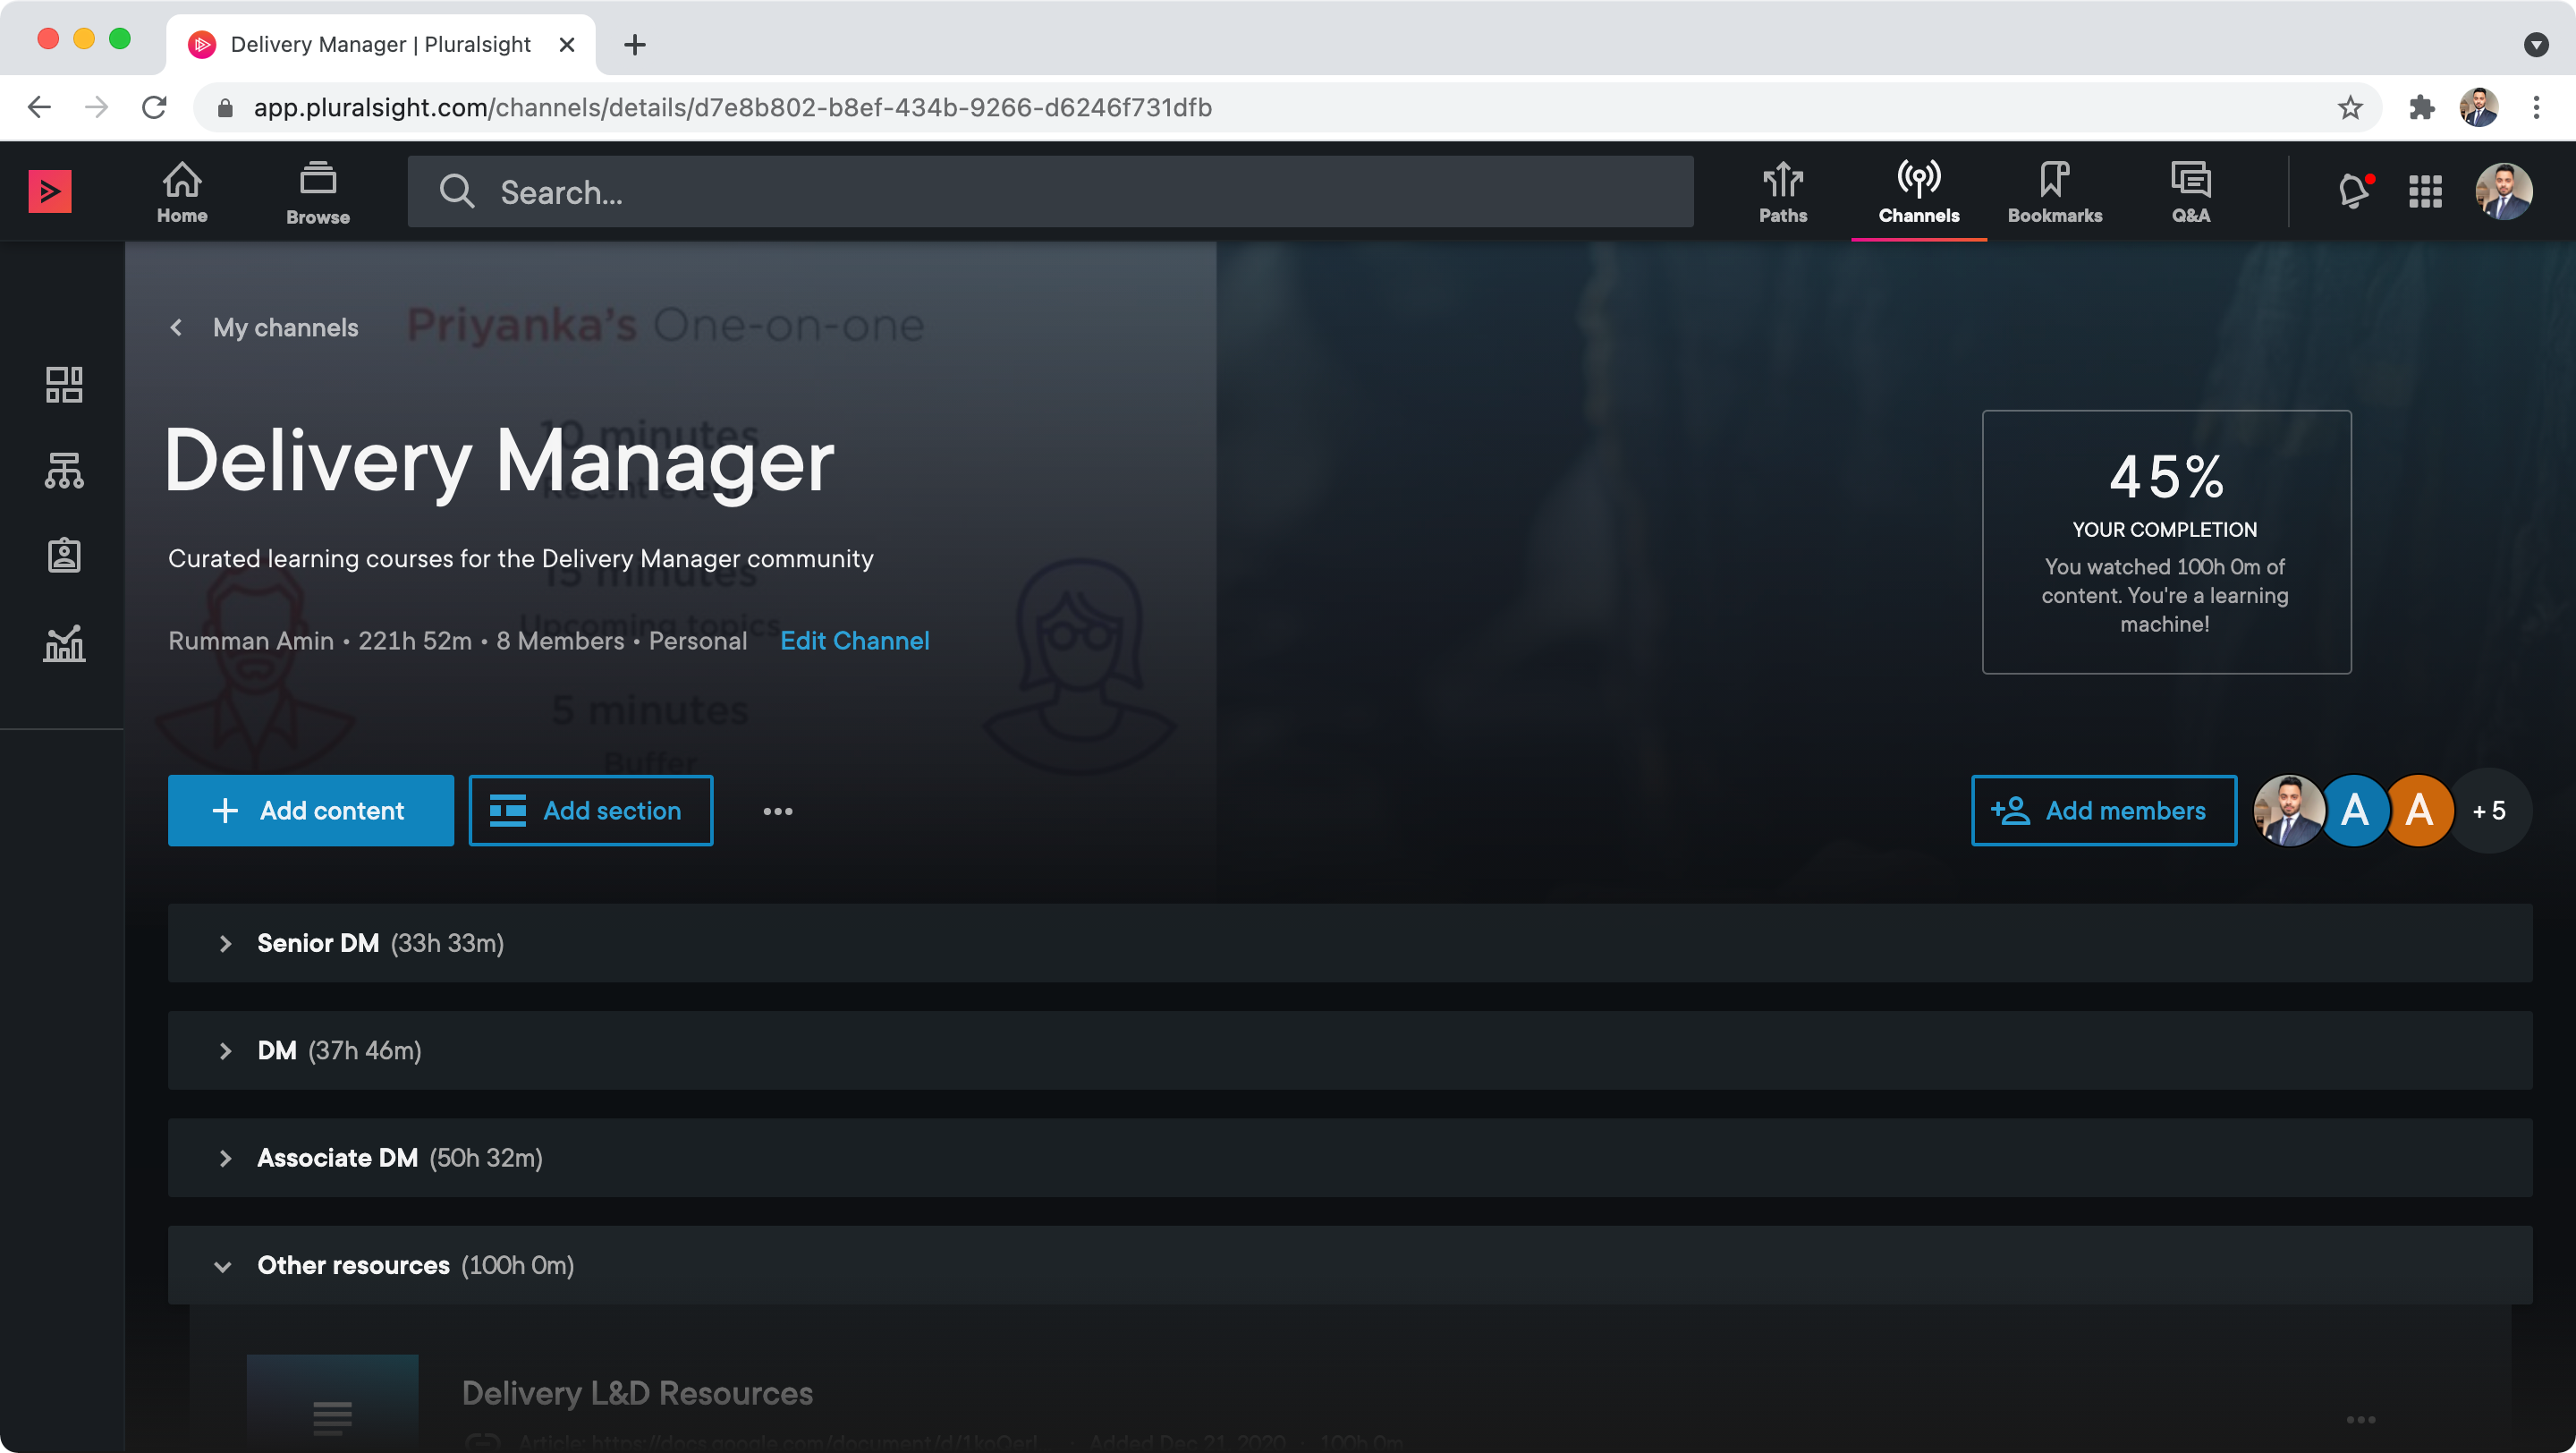Expand the Associate DM section

(225, 1158)
